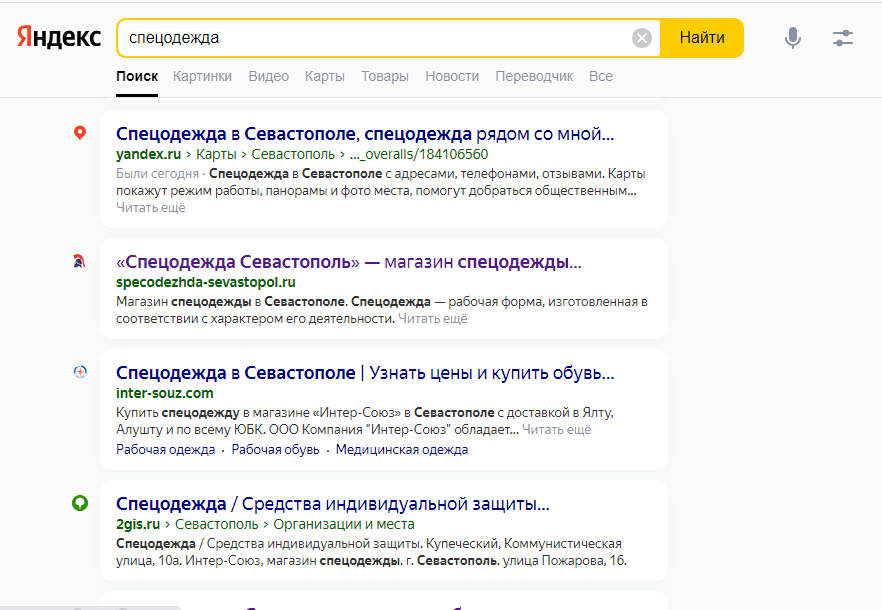Viewport: 882px width, 610px height.
Task: Expand Читать ещё in the inter-souz result
Action: point(556,430)
